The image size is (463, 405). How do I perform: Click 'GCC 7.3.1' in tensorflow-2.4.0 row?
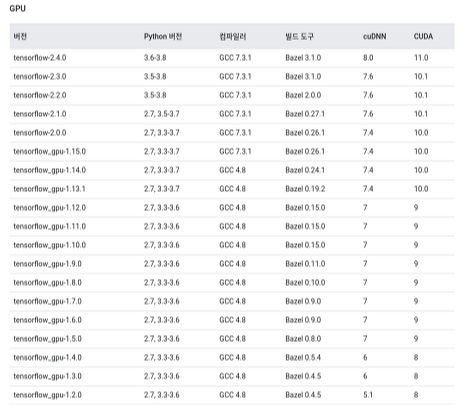pos(235,58)
